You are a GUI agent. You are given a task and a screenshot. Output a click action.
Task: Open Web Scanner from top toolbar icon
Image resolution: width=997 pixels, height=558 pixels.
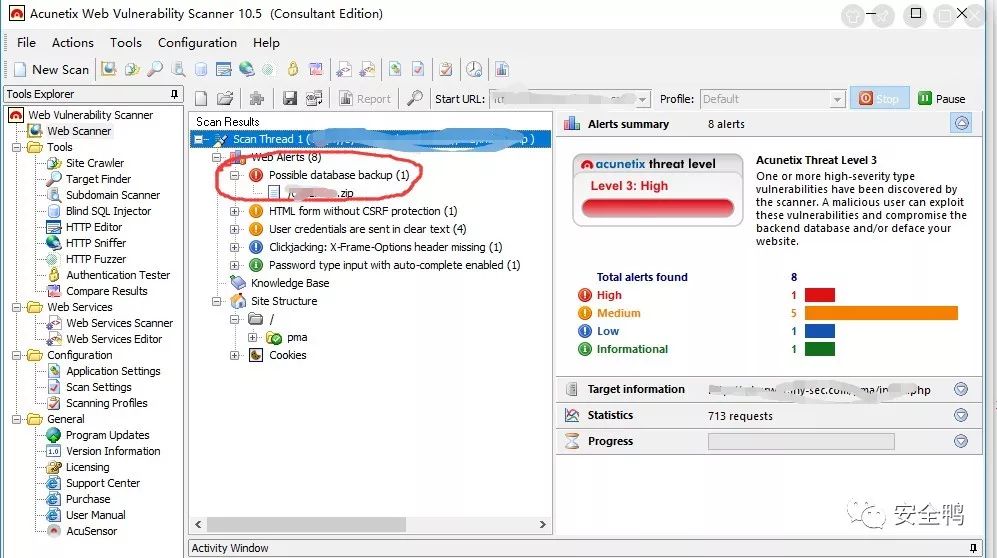[109, 69]
